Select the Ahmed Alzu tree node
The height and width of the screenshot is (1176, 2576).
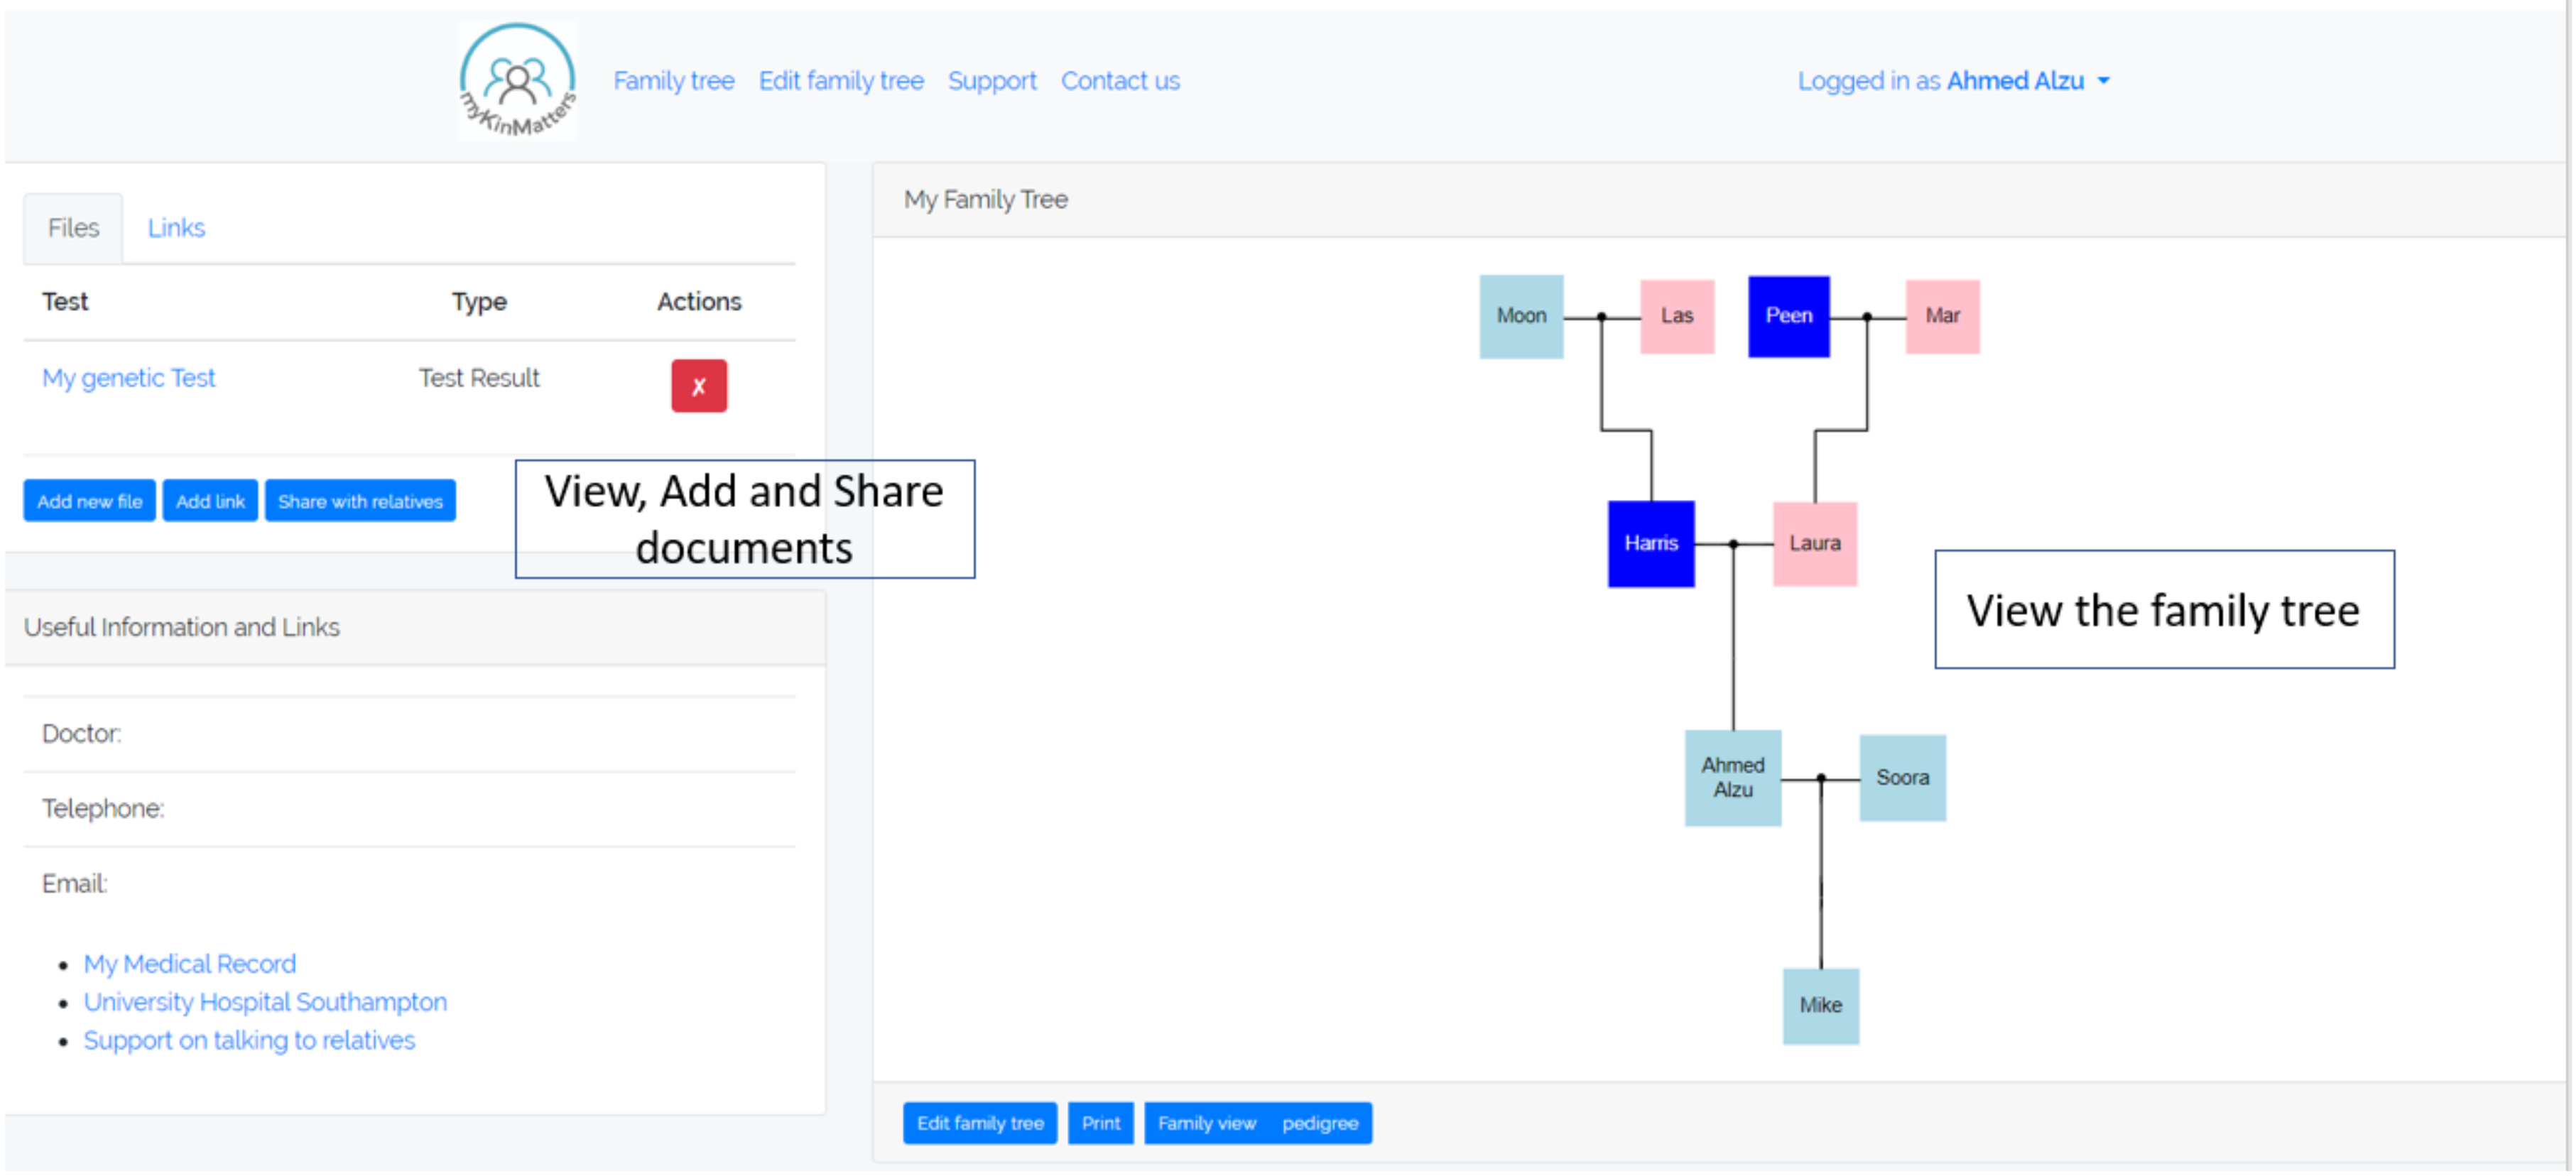coord(1732,777)
